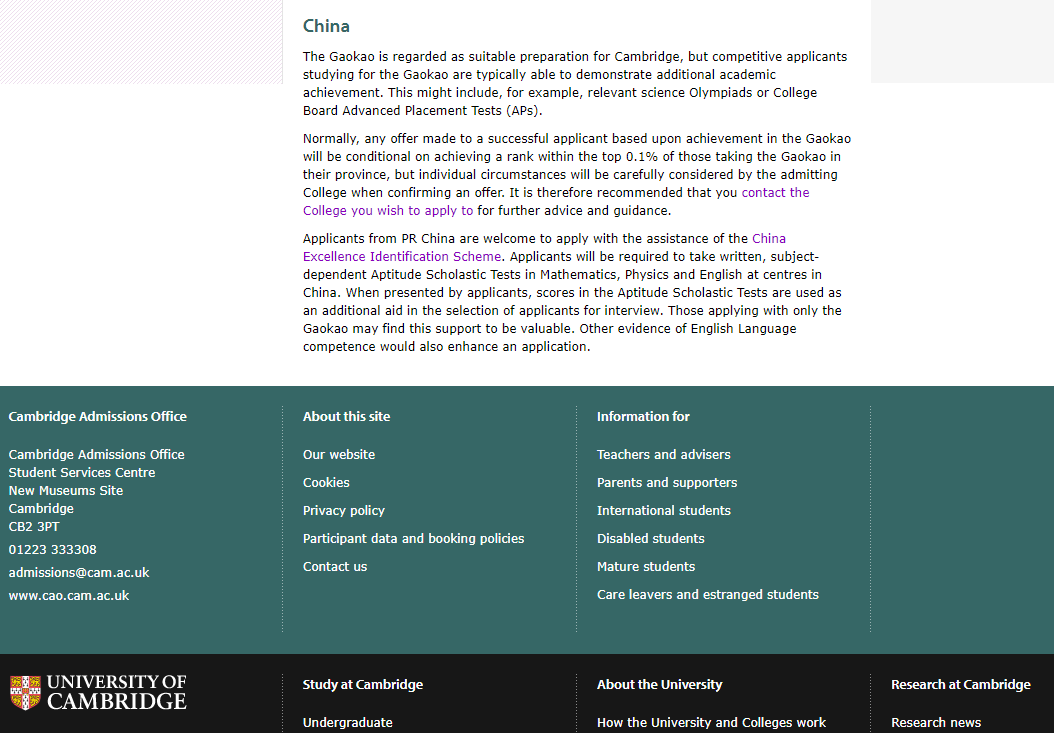Open the Undergraduate link in the footer

348,723
